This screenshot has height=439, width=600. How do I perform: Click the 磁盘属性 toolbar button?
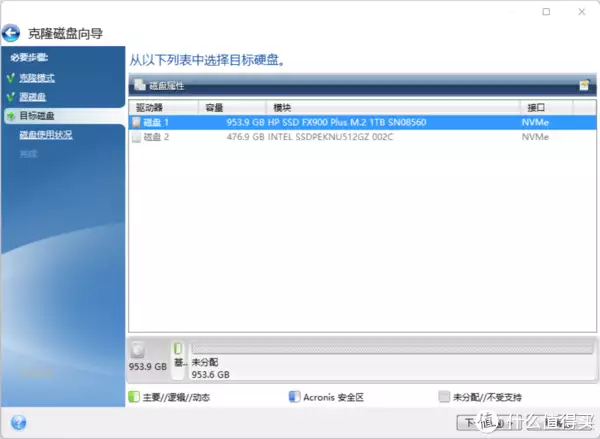point(161,85)
